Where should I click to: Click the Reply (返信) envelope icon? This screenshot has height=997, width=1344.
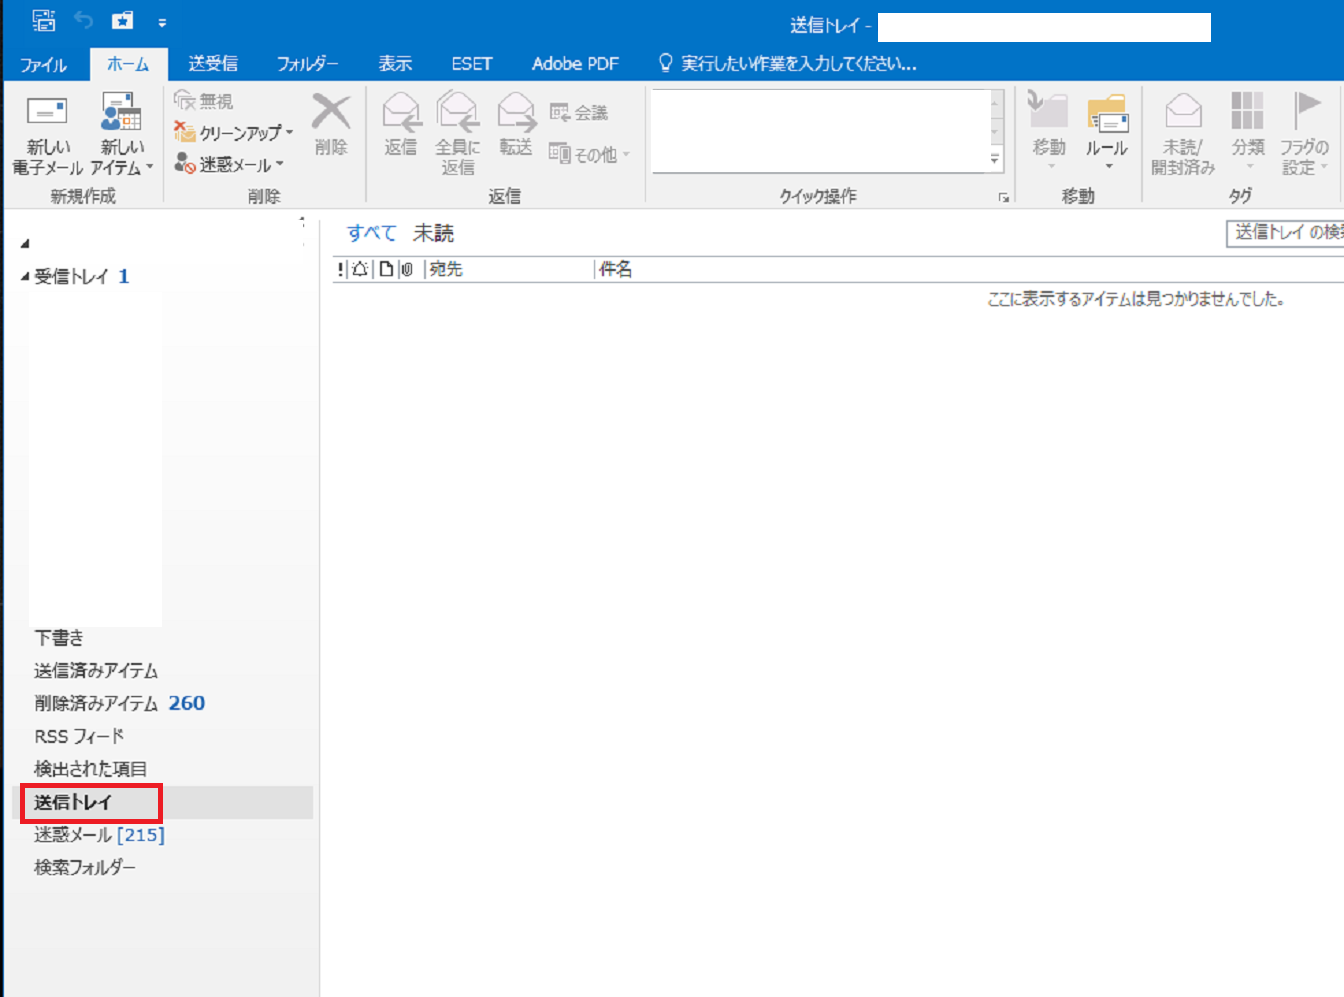401,112
